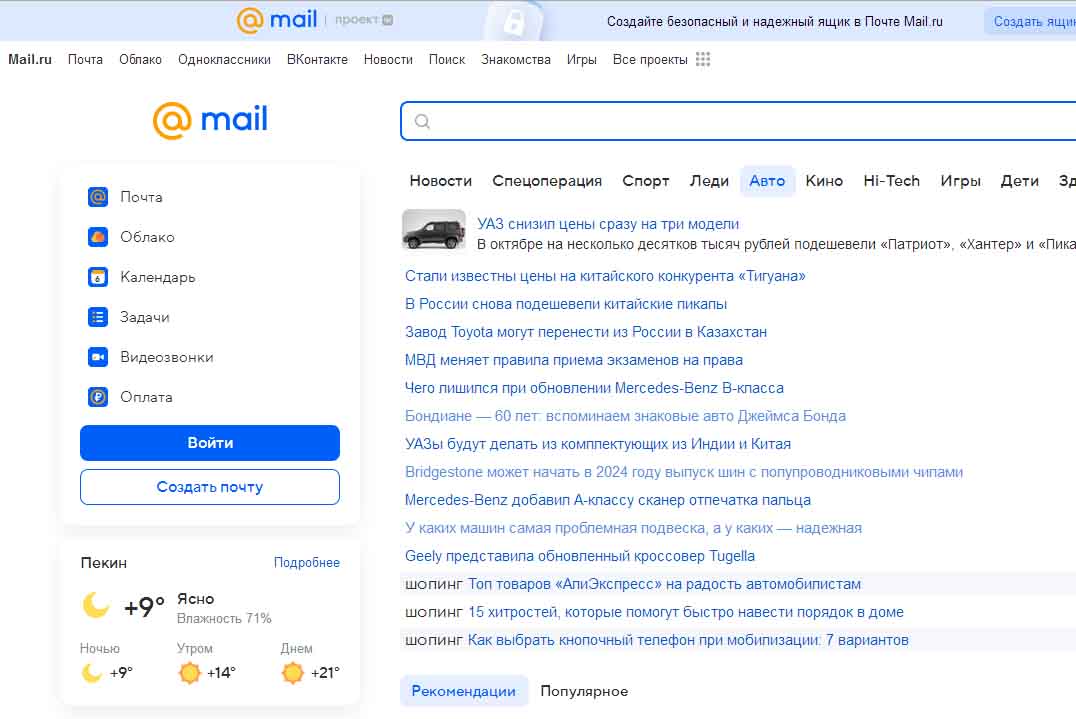The width and height of the screenshot is (1076, 719).
Task: Click the sun icon for Днем forecast
Action: tap(293, 672)
